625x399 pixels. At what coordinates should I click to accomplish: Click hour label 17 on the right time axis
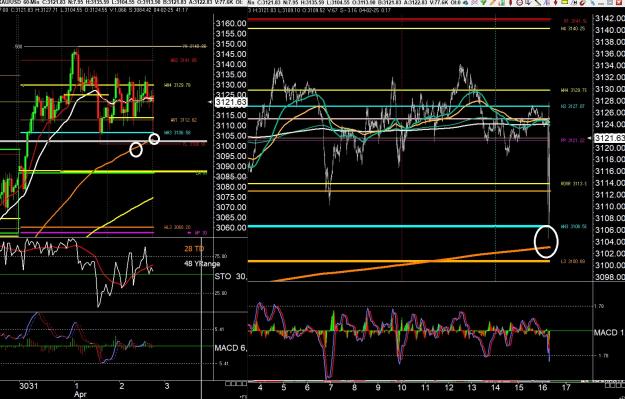click(x=566, y=387)
